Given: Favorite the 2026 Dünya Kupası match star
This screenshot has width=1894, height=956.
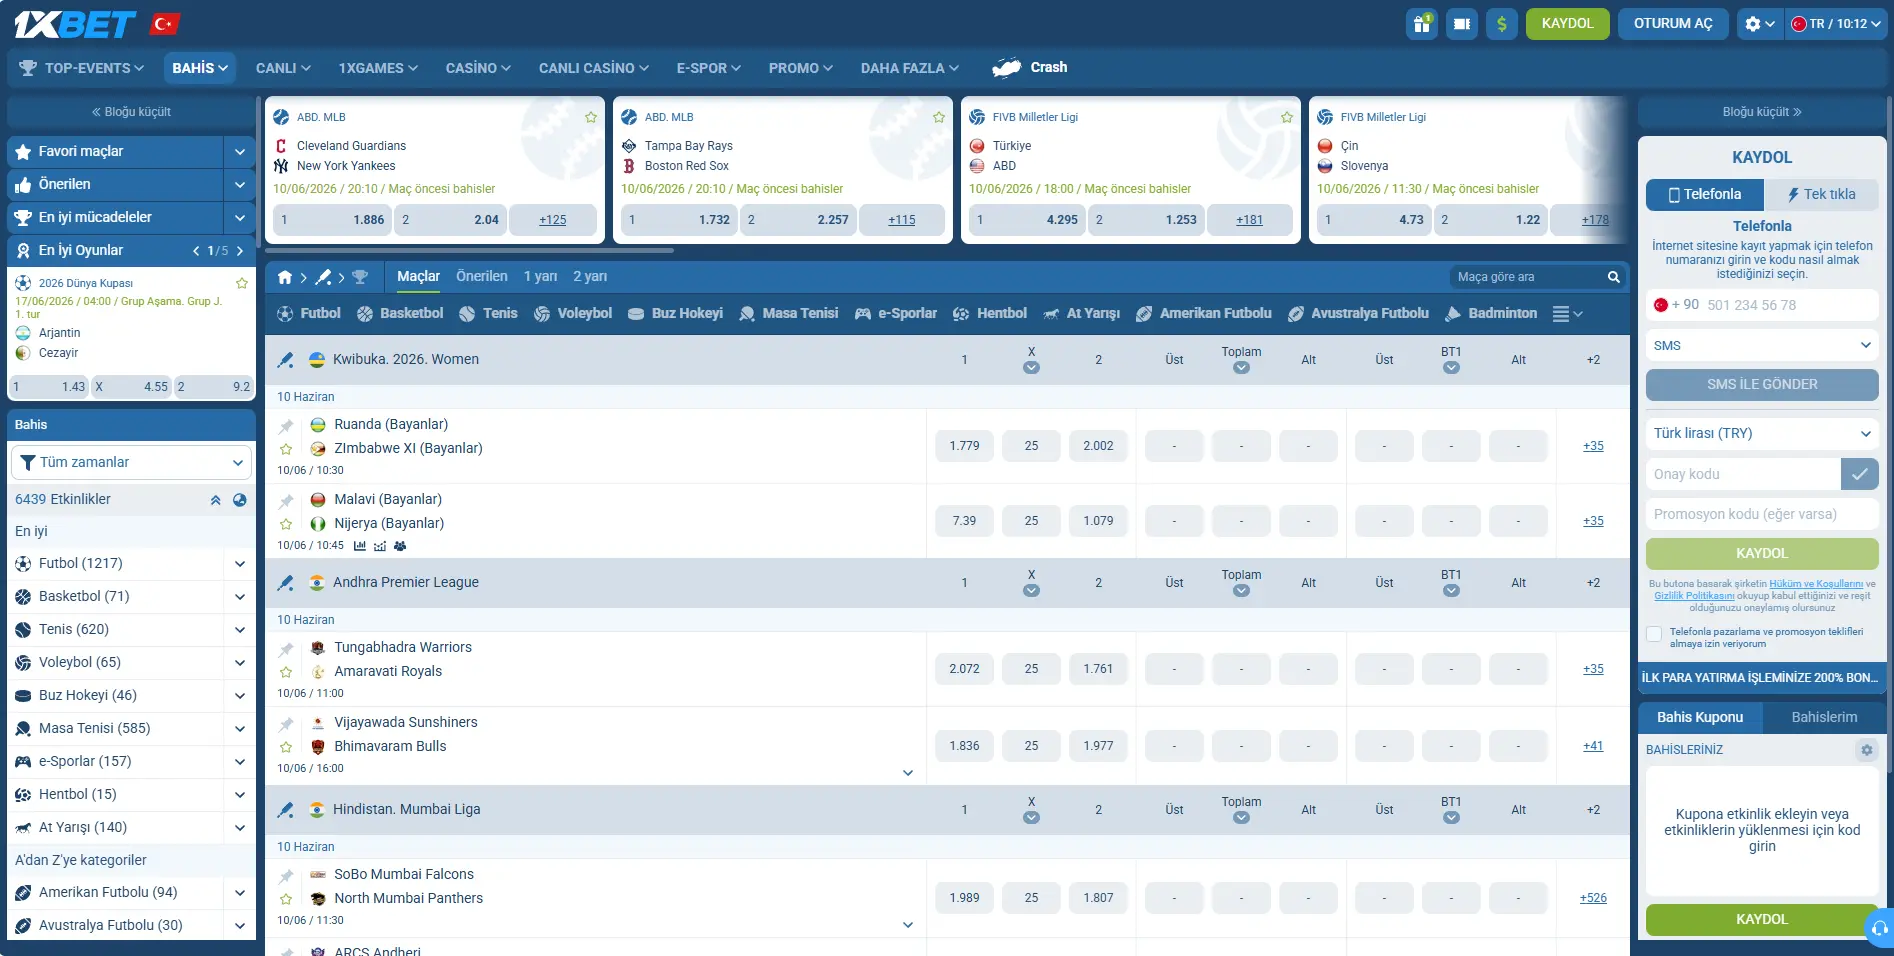Looking at the screenshot, I should pyautogui.click(x=242, y=283).
